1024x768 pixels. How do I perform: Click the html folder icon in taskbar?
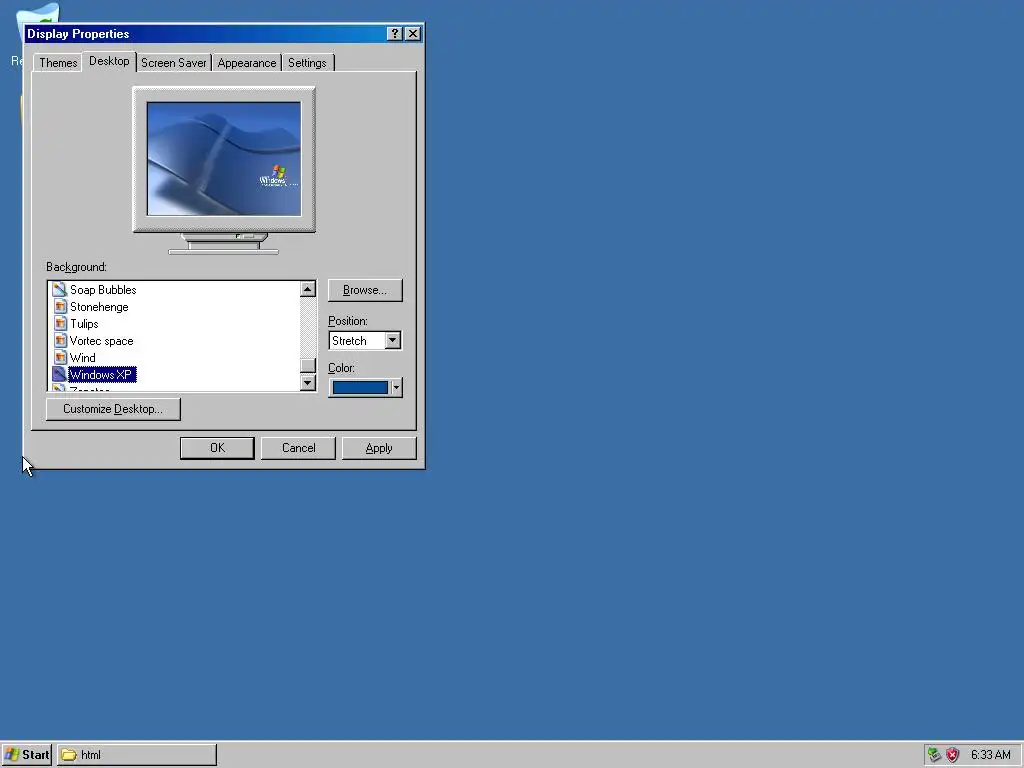69,755
